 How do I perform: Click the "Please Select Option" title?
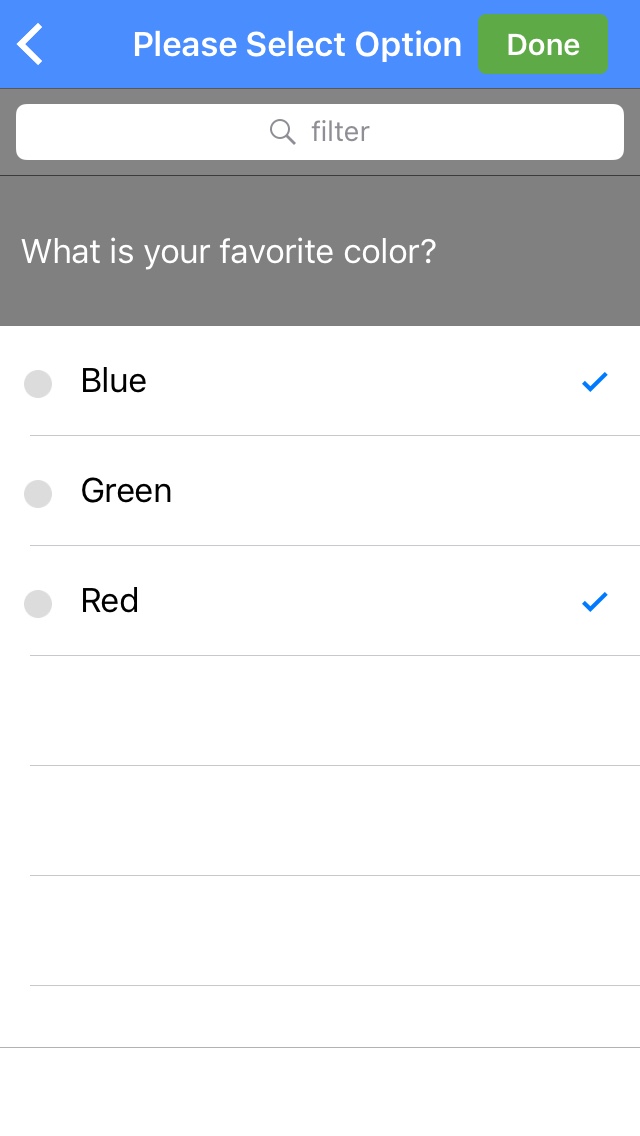pos(297,45)
